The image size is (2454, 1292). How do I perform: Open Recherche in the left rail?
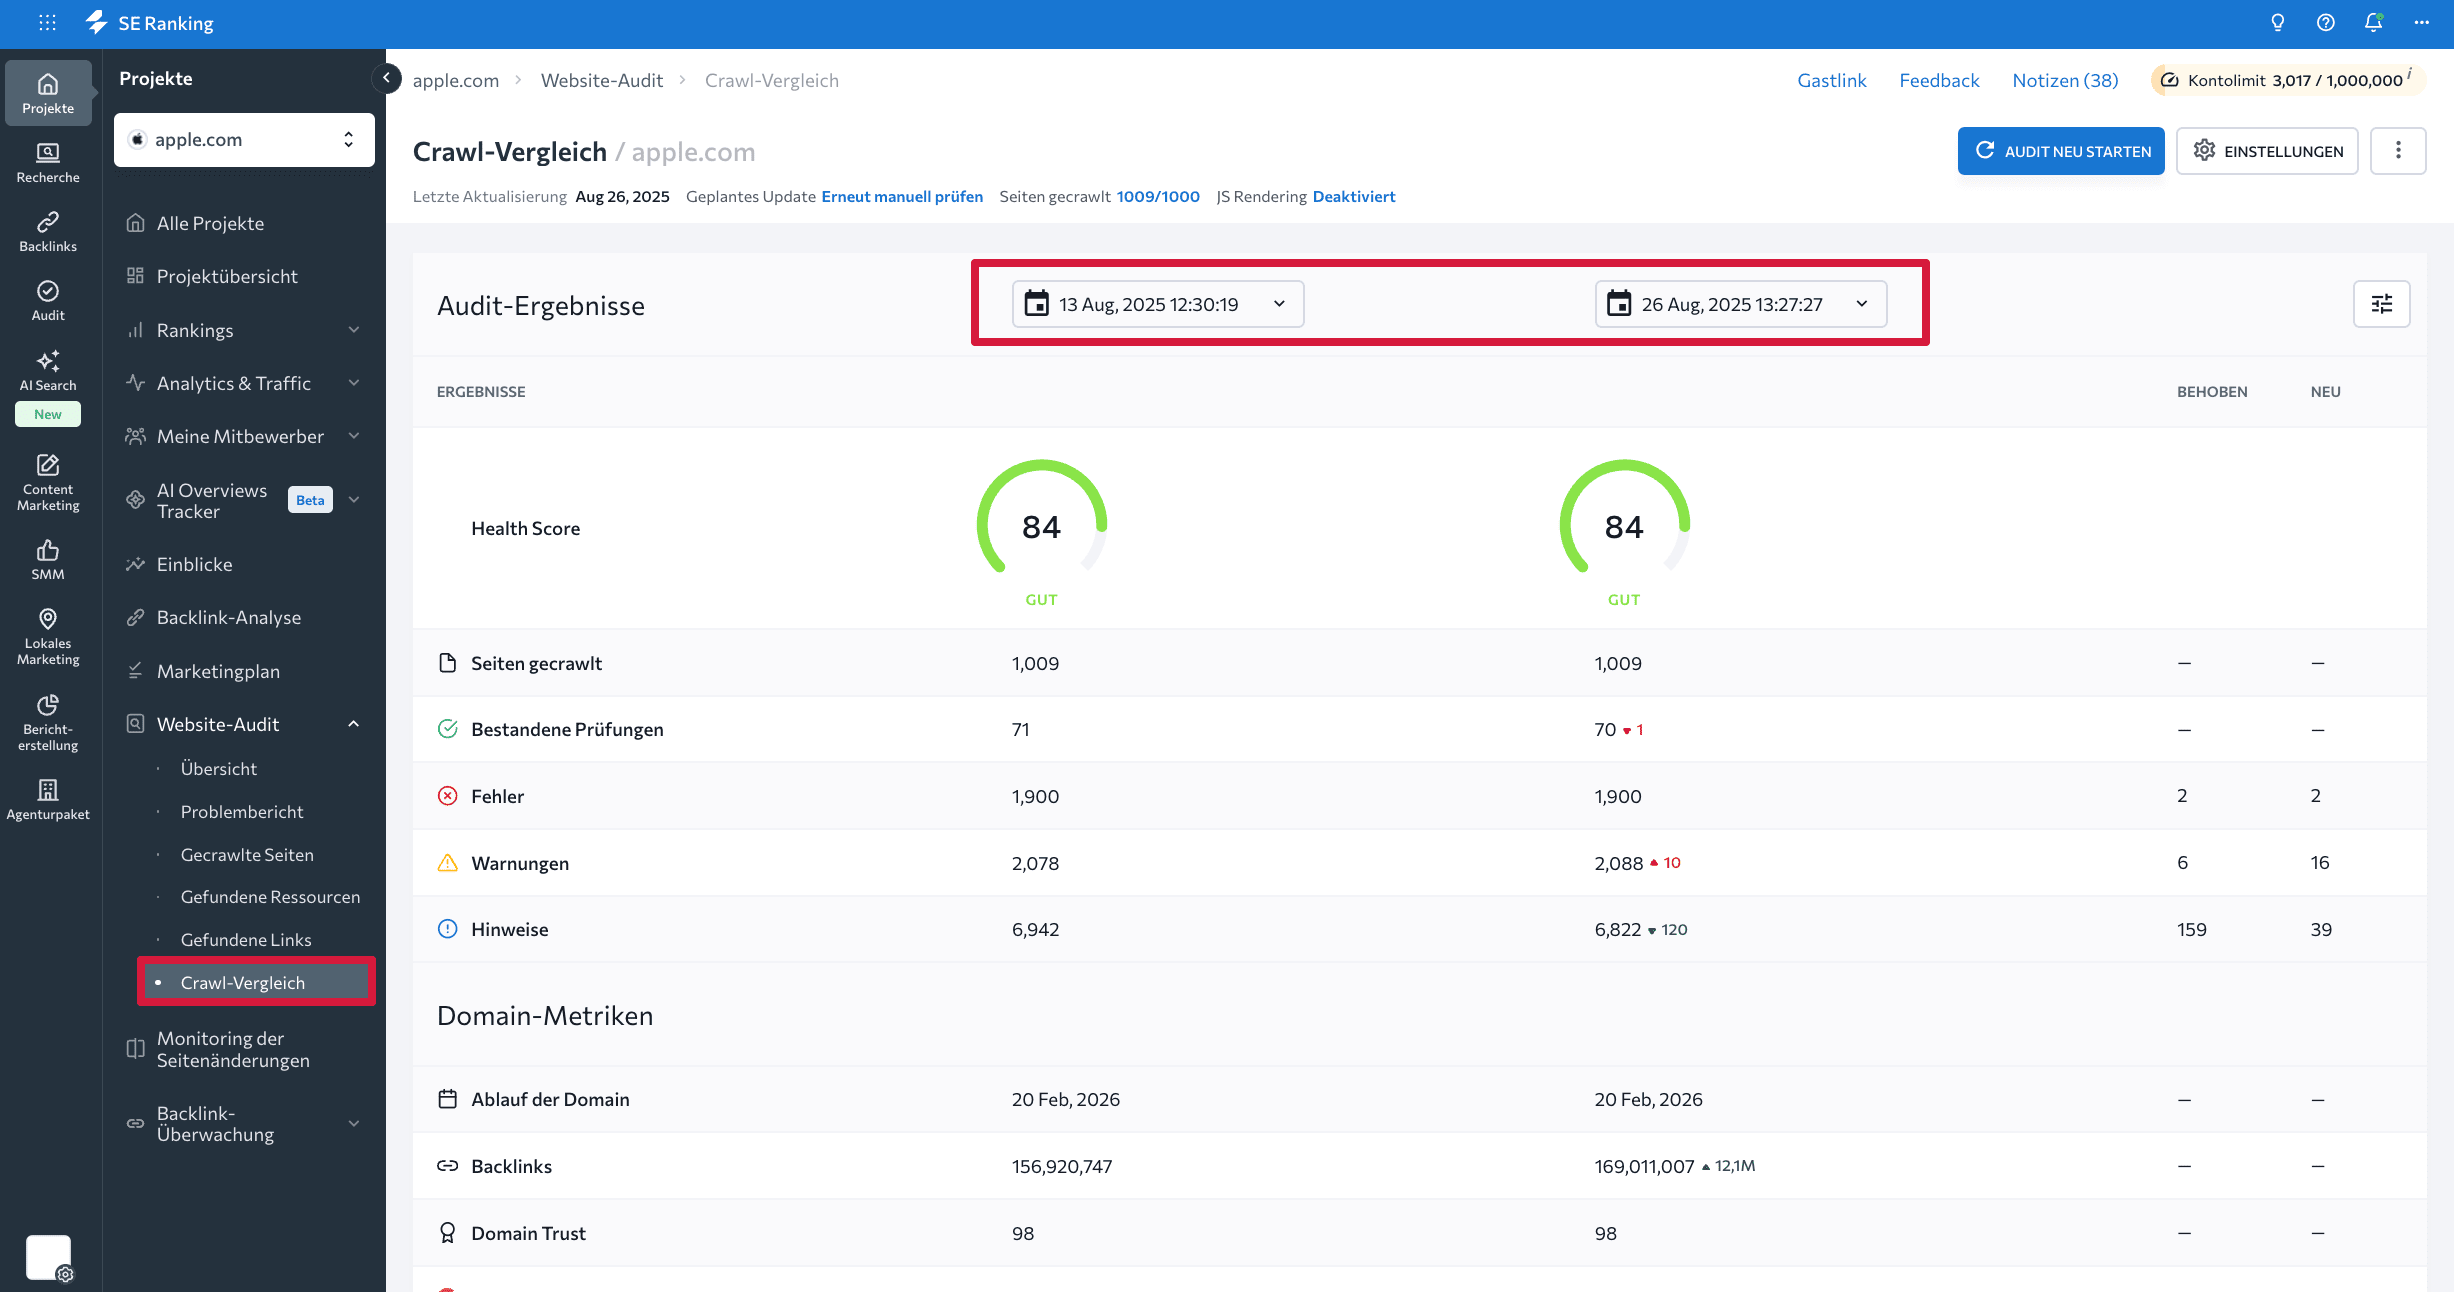tap(48, 163)
